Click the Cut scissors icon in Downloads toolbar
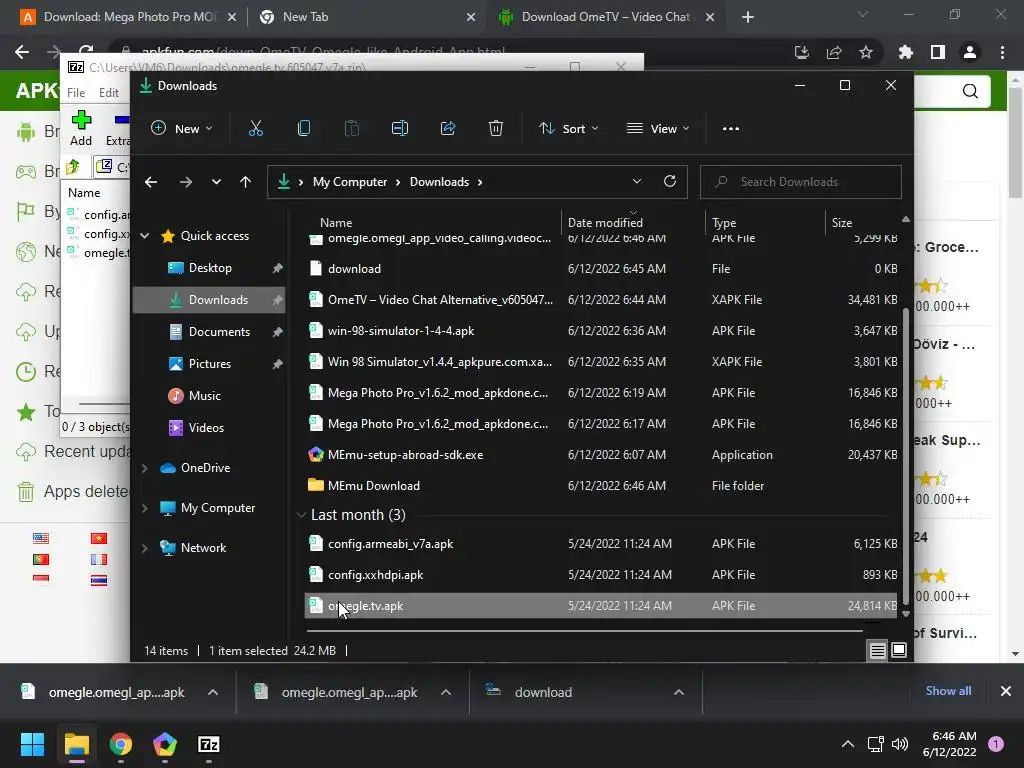Screen dimensions: 1024x768 click(255, 129)
